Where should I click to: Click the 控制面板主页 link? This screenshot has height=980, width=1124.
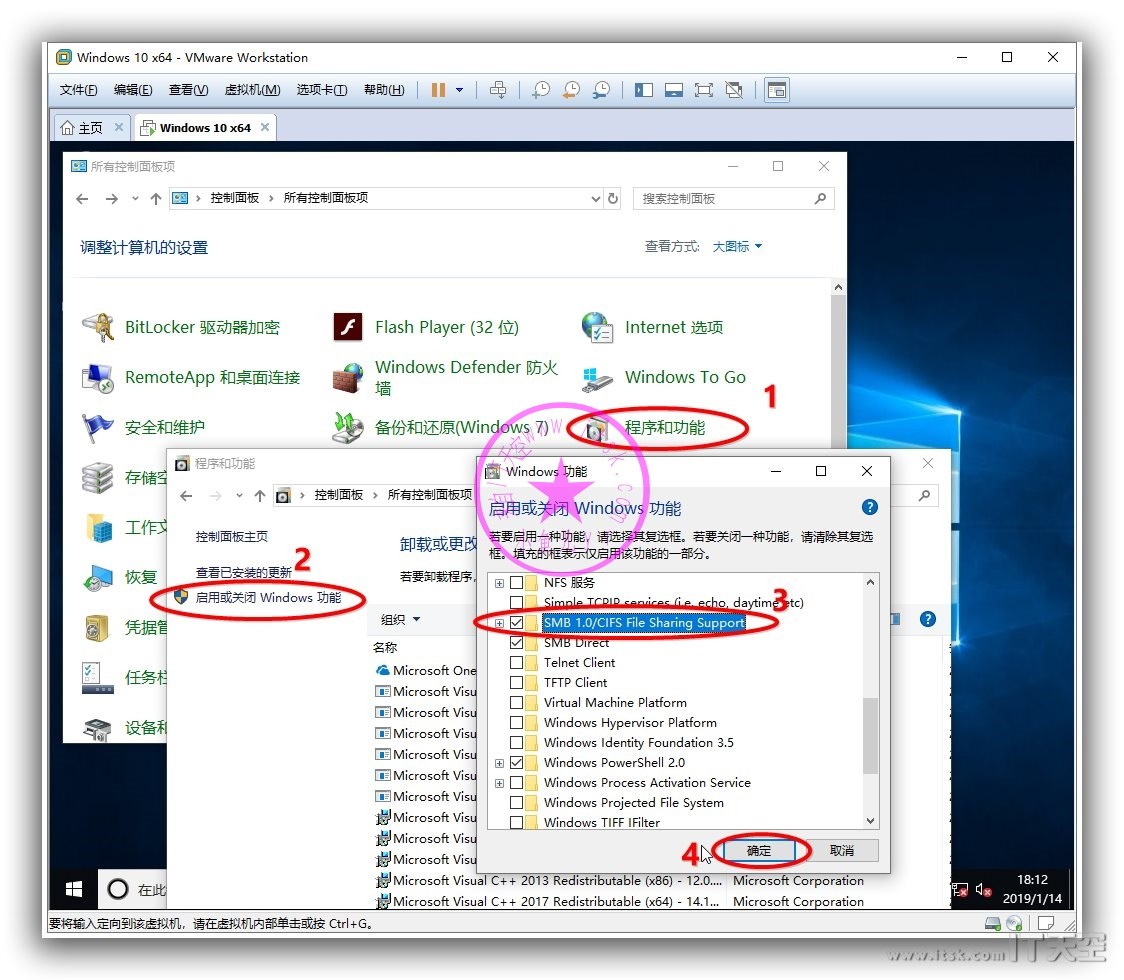[232, 536]
